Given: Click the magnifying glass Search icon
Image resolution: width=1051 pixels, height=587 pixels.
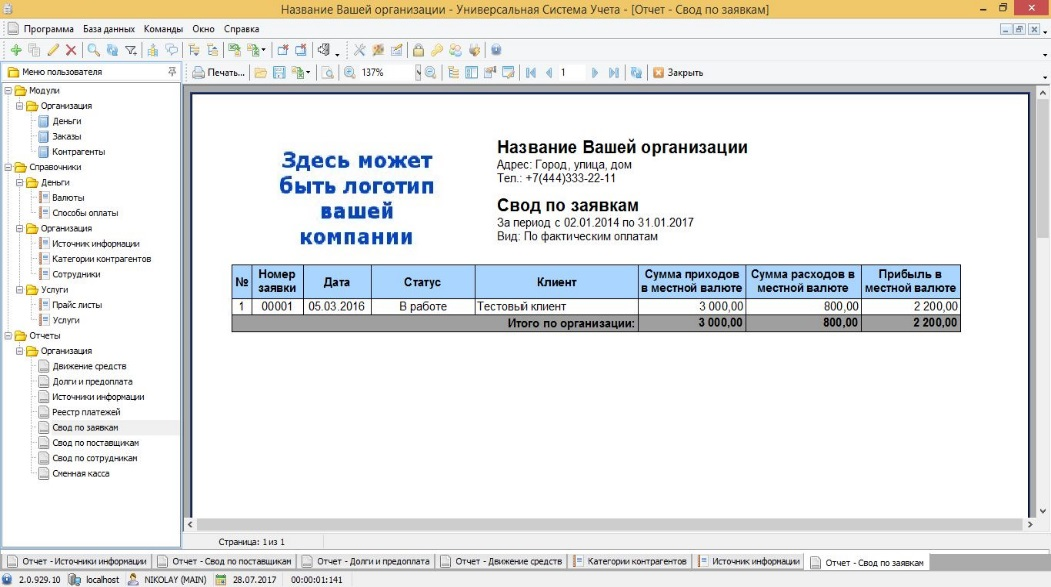Looking at the screenshot, I should (94, 50).
